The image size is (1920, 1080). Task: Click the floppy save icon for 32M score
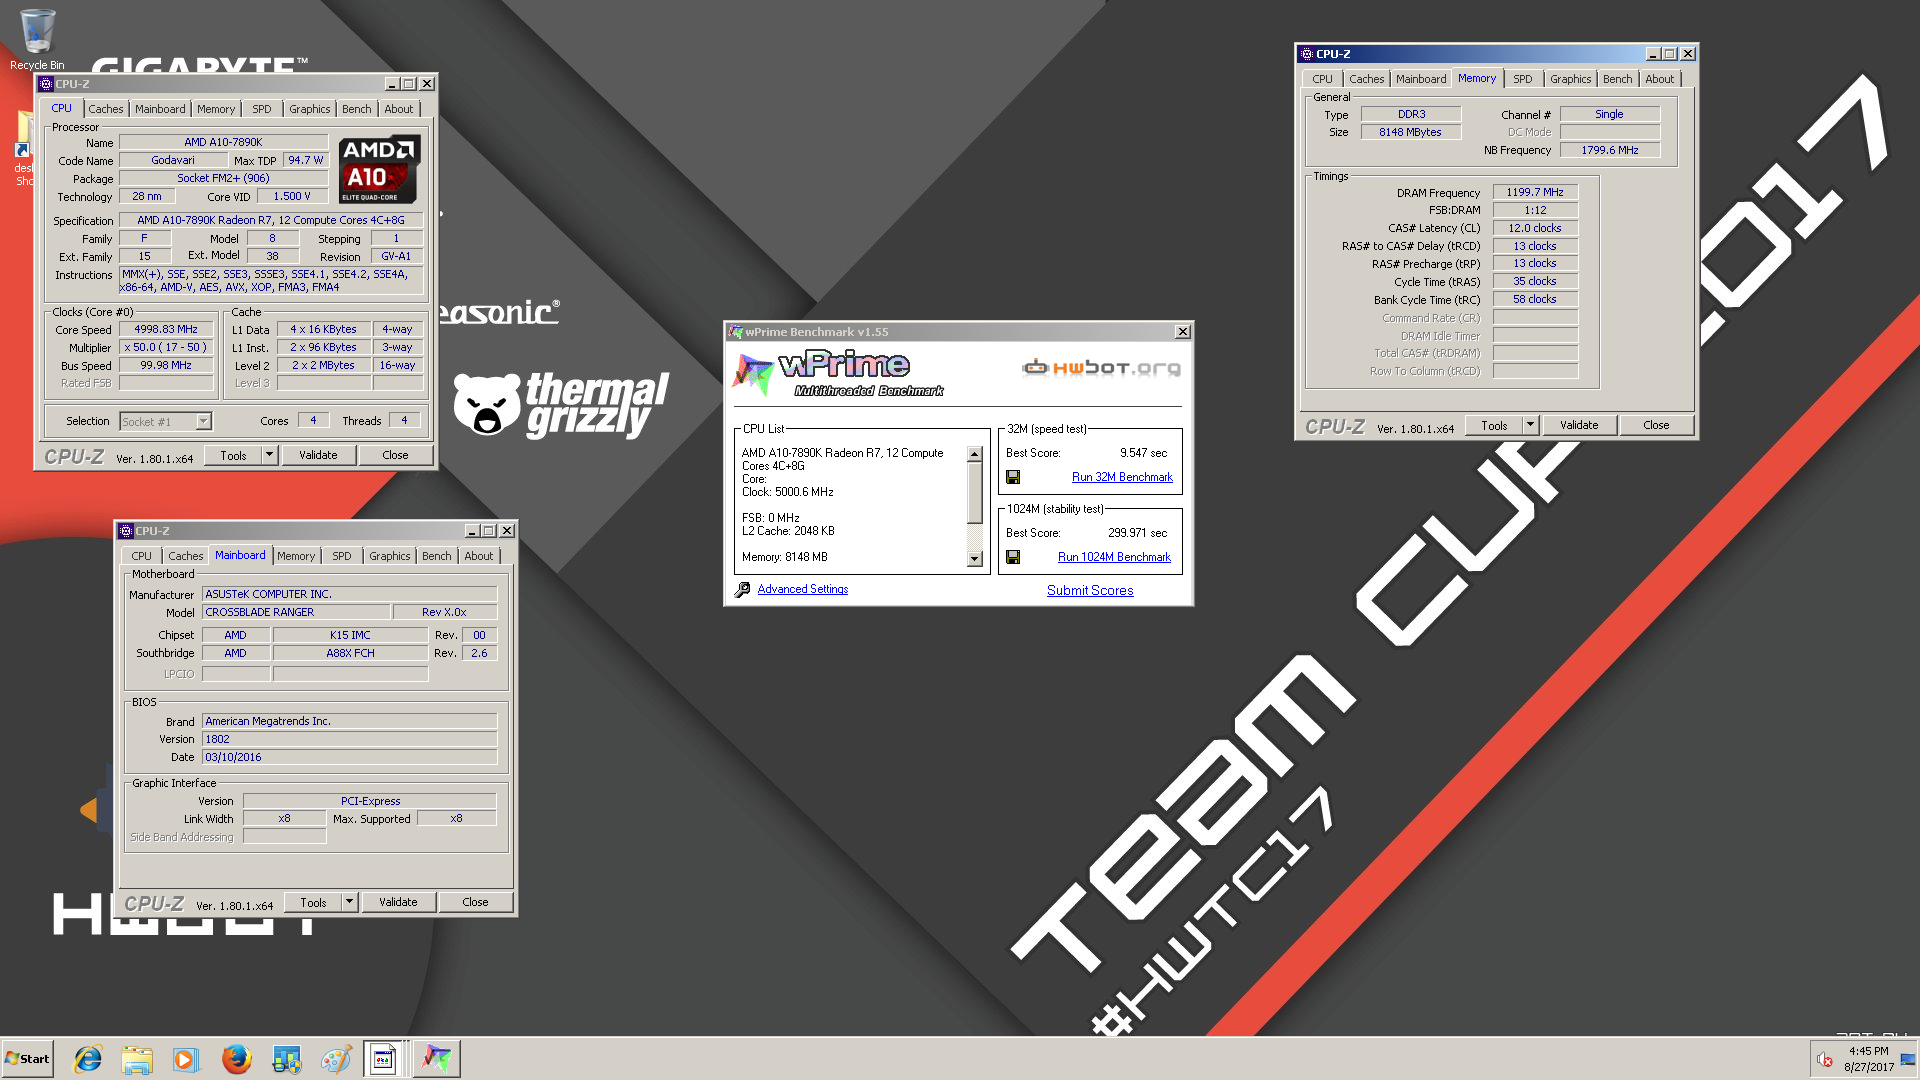[x=1013, y=477]
